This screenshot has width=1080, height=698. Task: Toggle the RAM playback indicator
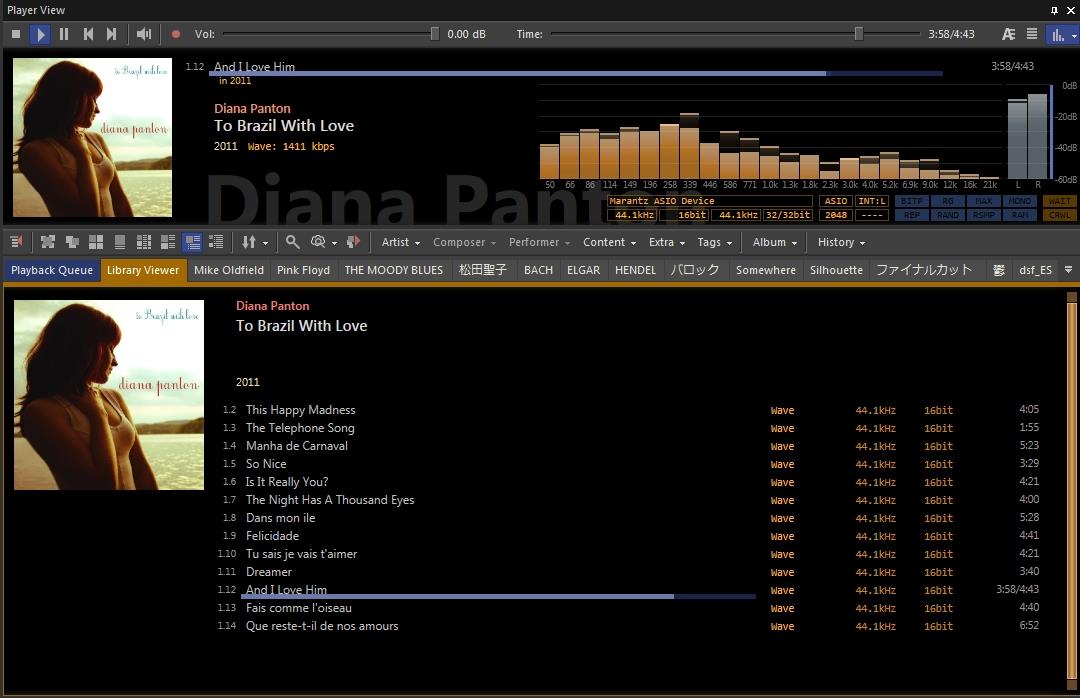point(1019,215)
